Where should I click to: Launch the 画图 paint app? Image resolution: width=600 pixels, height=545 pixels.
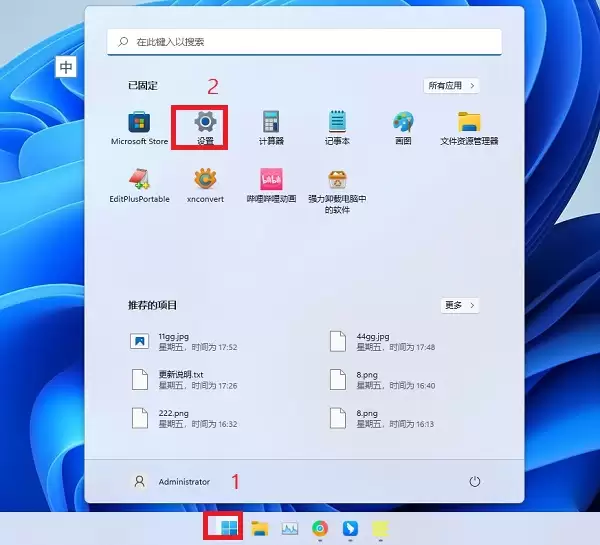pyautogui.click(x=403, y=128)
